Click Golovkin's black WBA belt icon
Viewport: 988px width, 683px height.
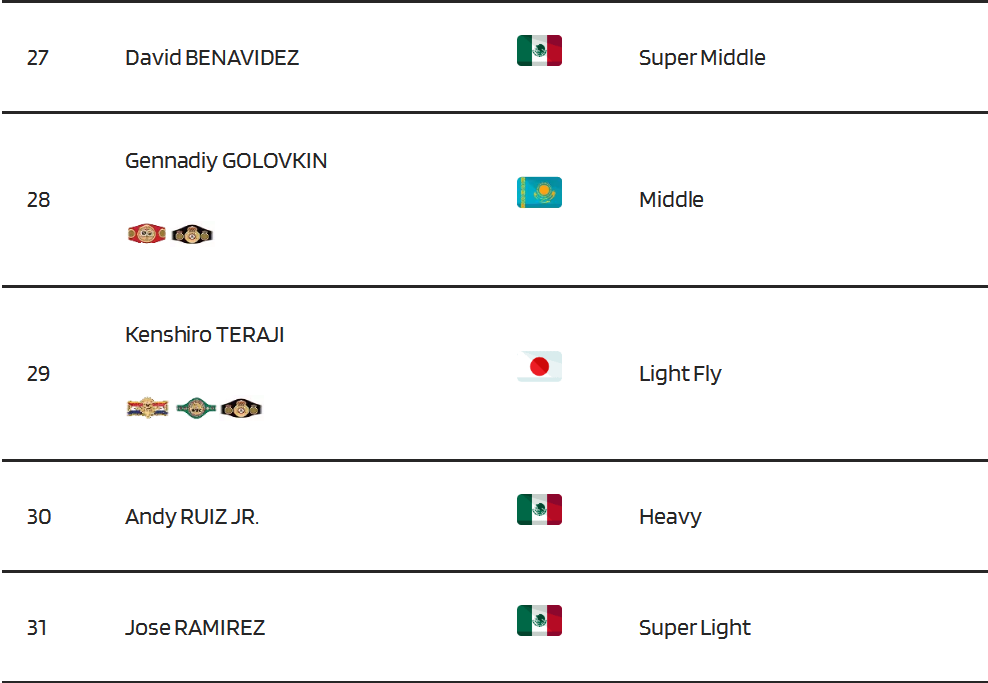(x=192, y=234)
